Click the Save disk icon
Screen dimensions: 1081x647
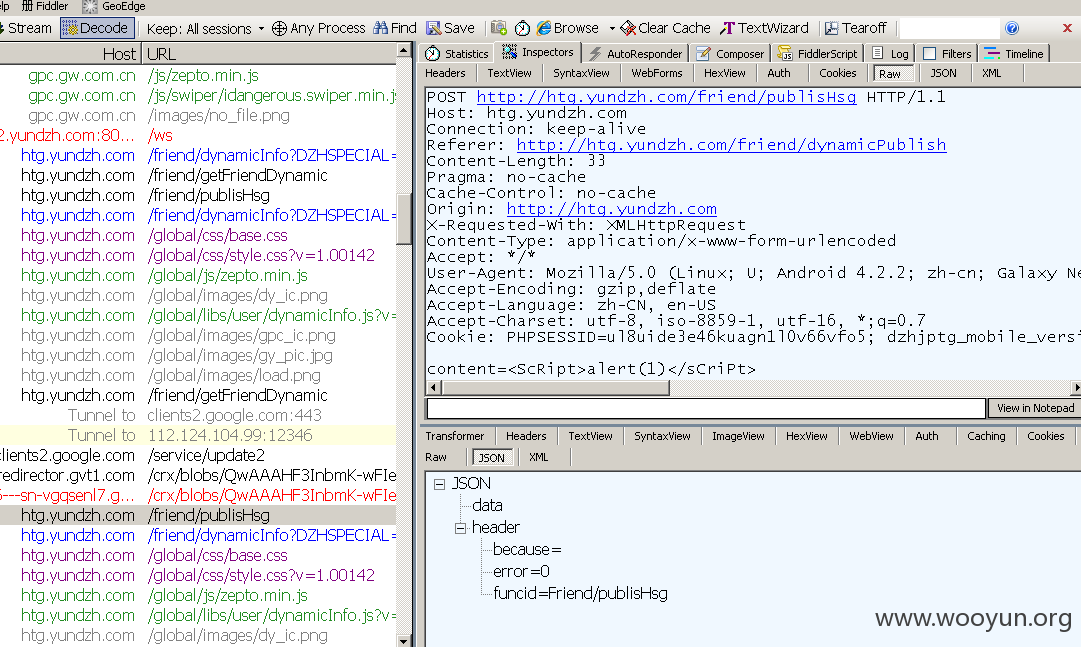tap(433, 28)
